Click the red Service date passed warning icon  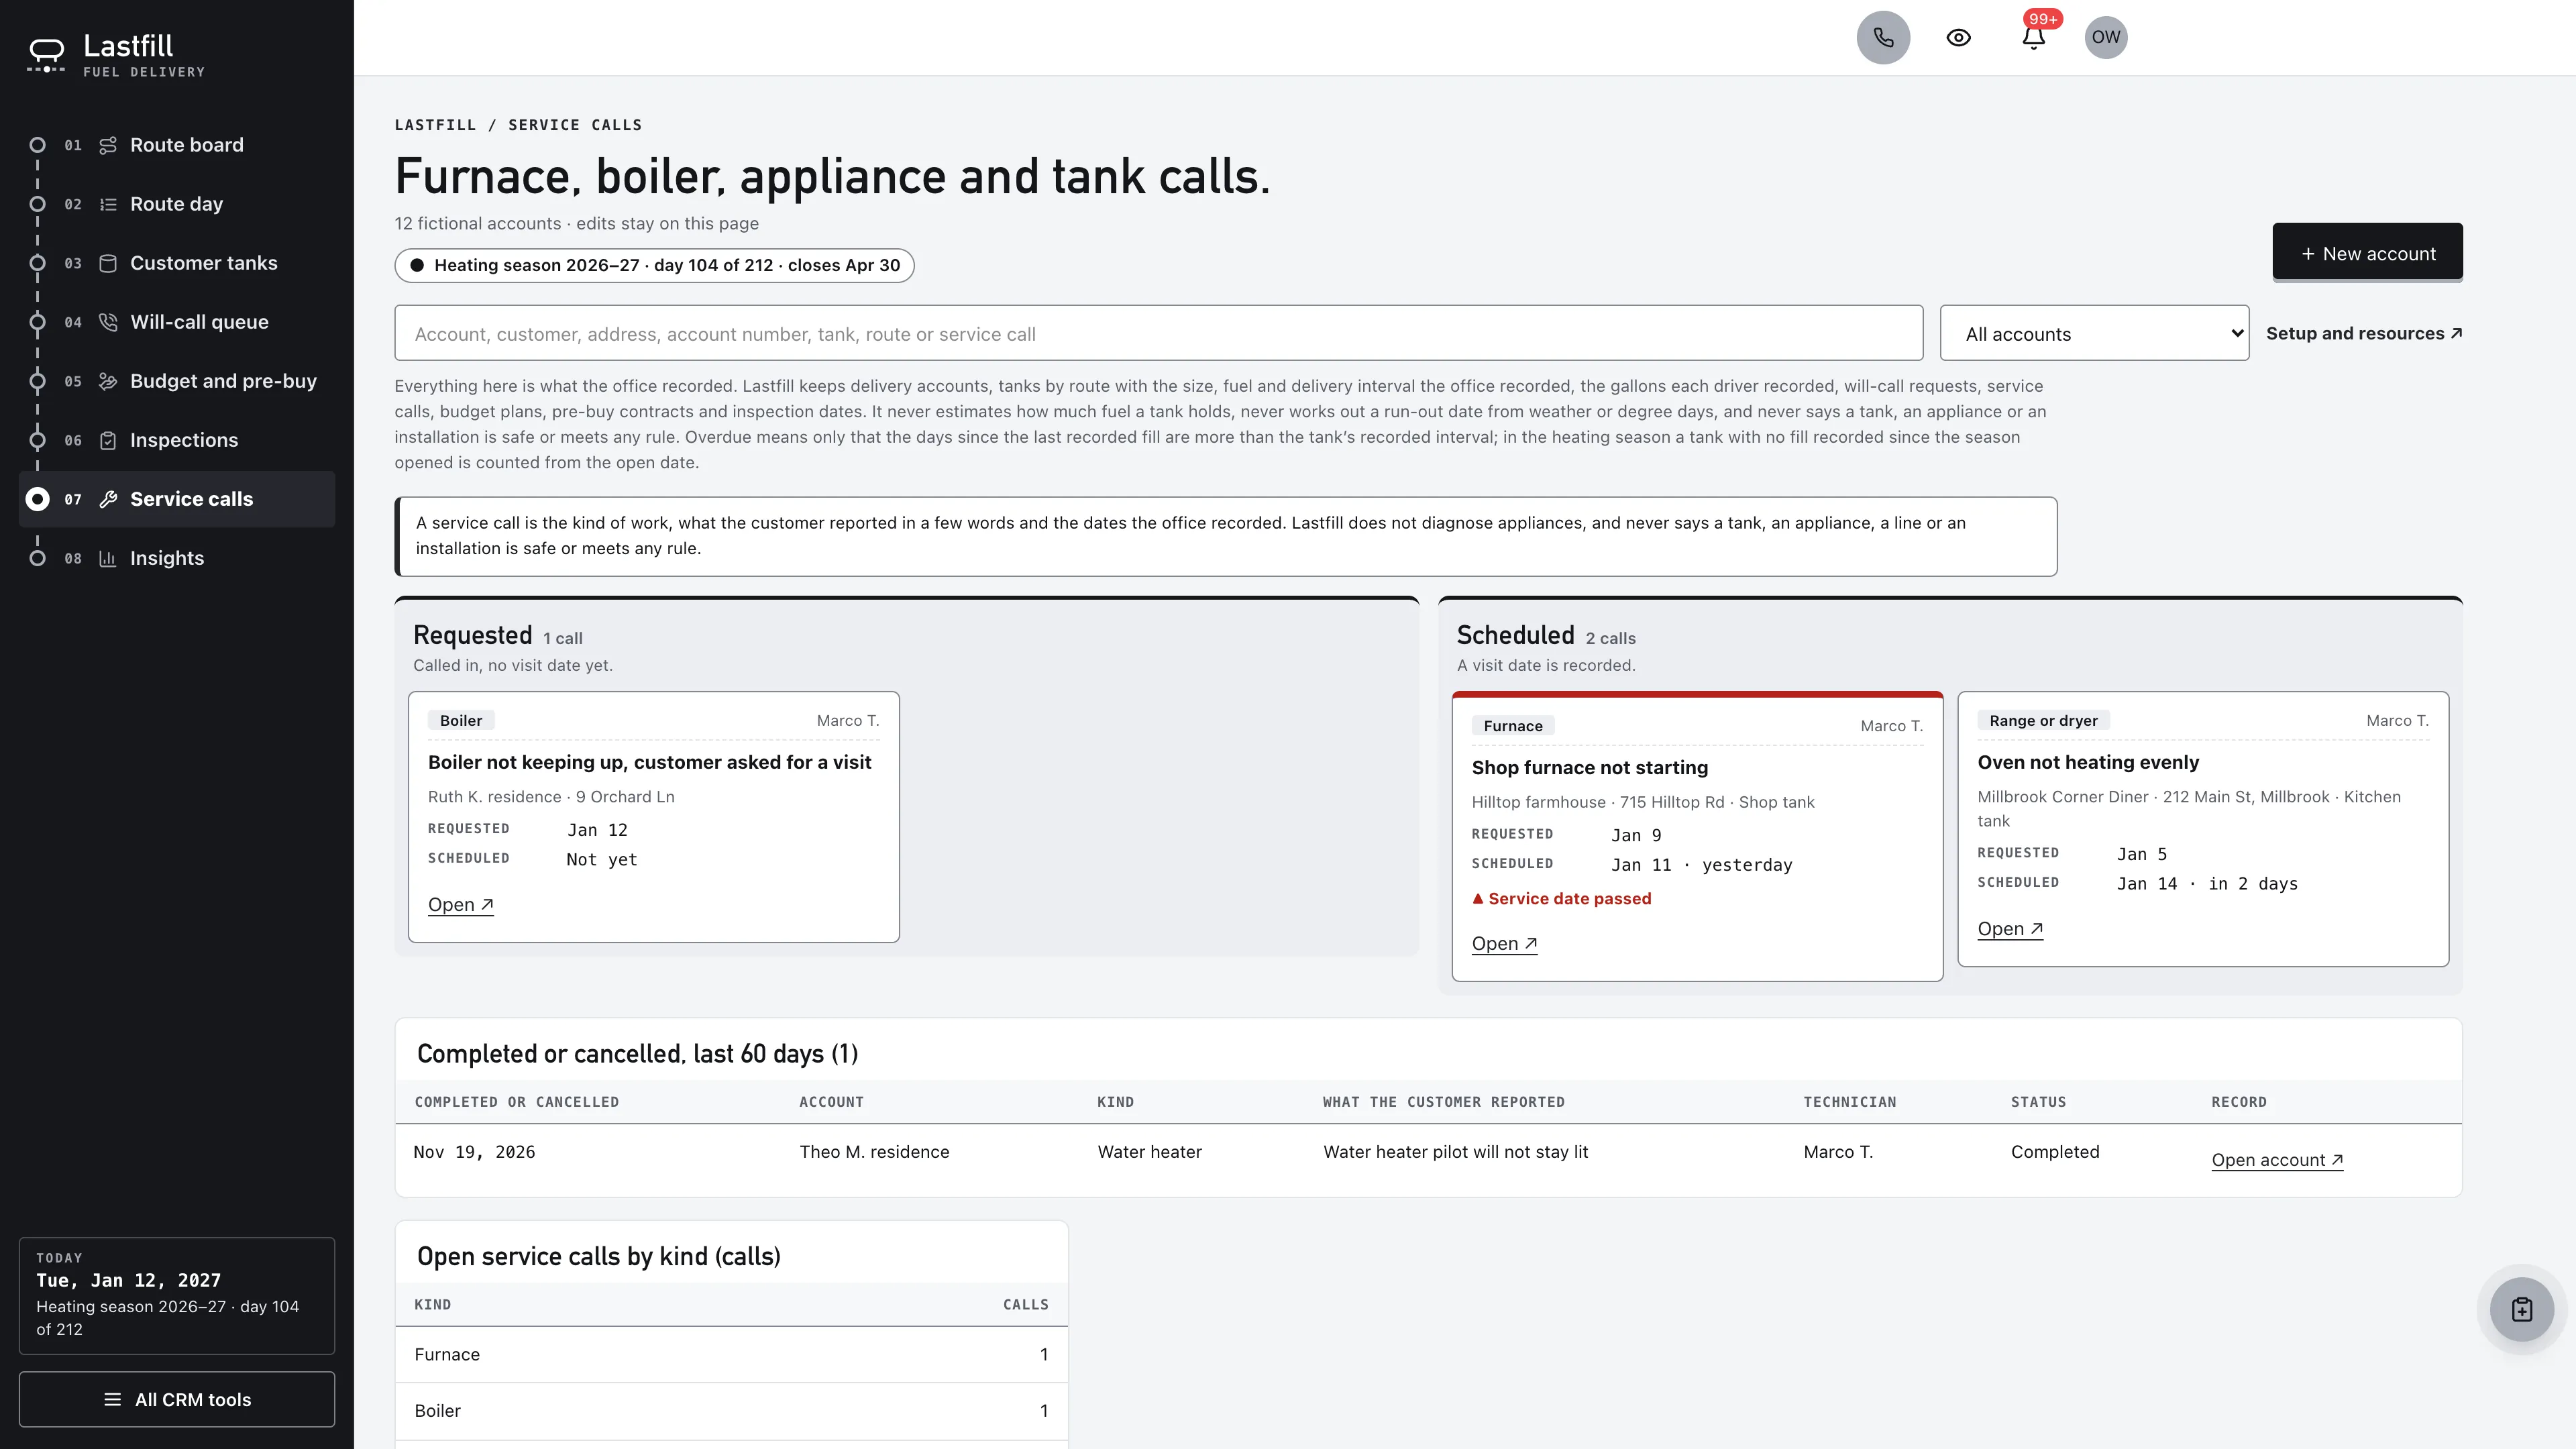tap(1477, 898)
